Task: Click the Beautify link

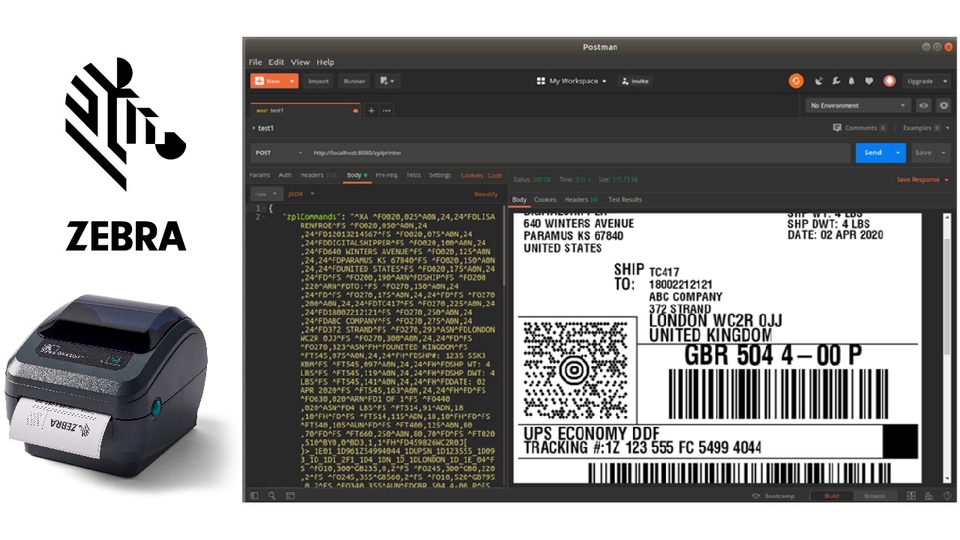Action: [x=486, y=194]
